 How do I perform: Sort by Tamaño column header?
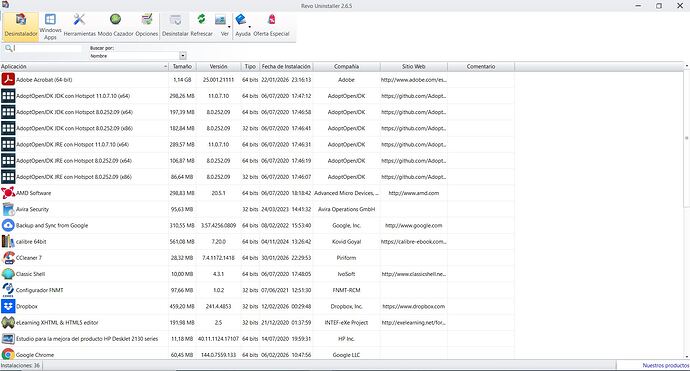point(182,66)
